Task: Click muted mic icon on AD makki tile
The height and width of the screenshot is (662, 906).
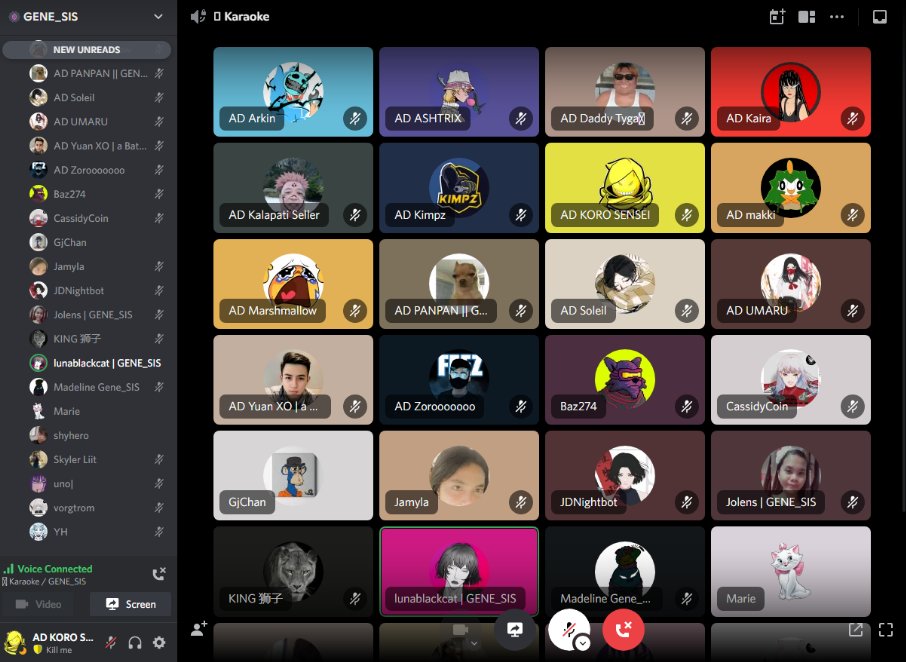Action: tap(852, 215)
